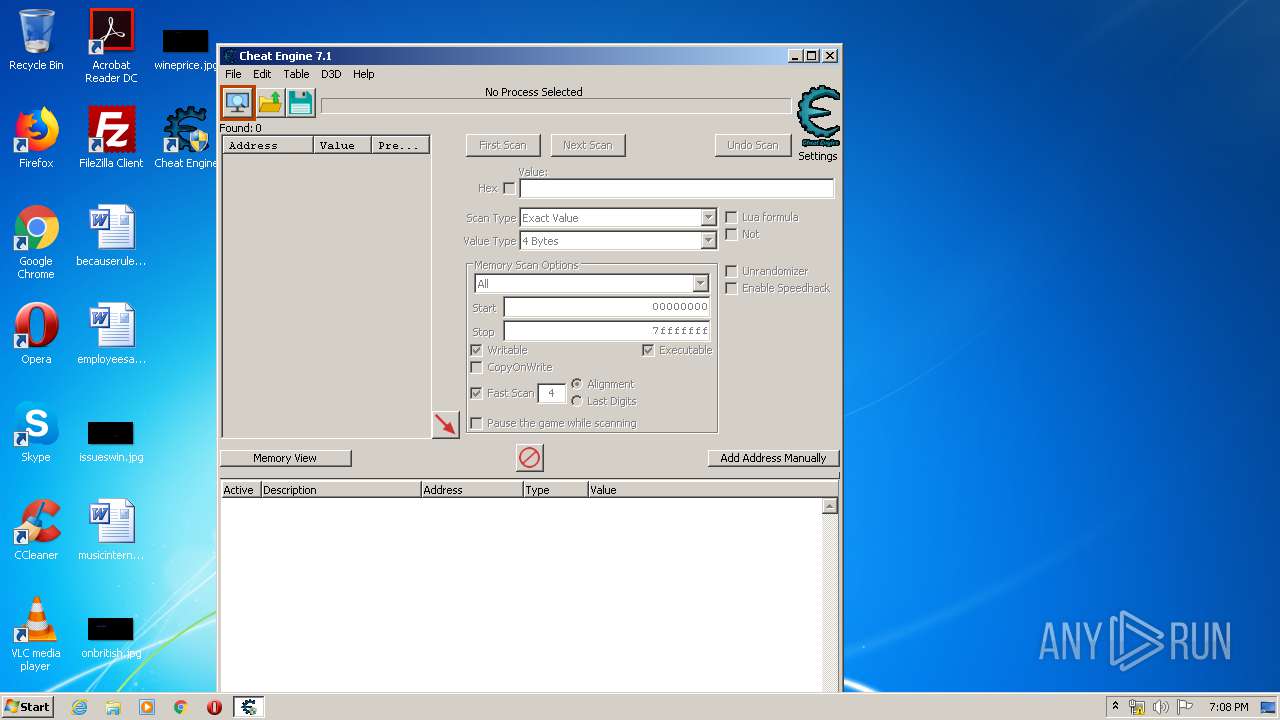
Task: Expand the memory region All dropdown
Action: [x=700, y=284]
